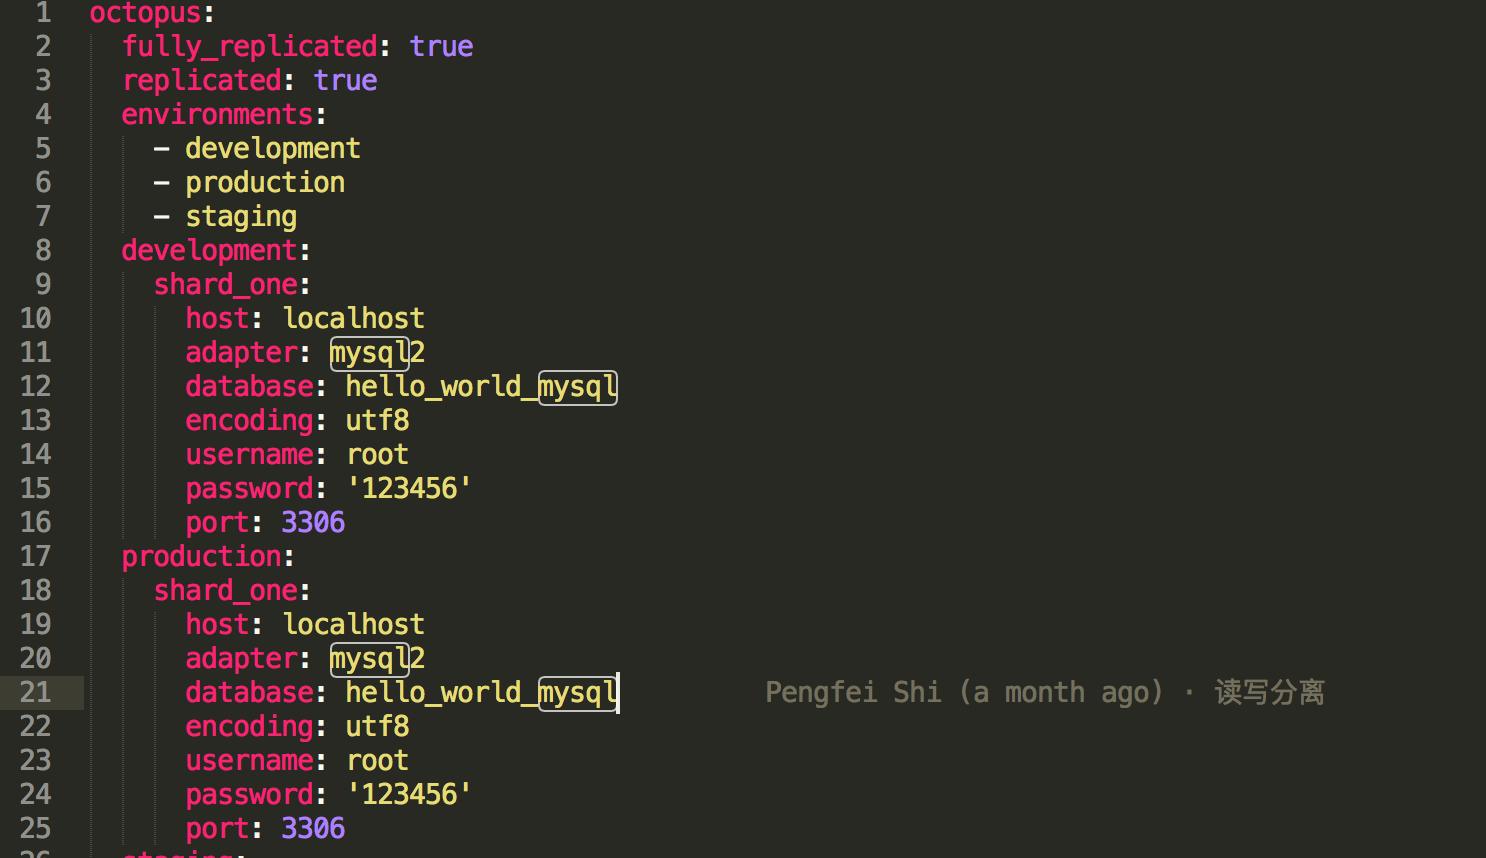
Task: Click the 'environments' key
Action: point(217,115)
